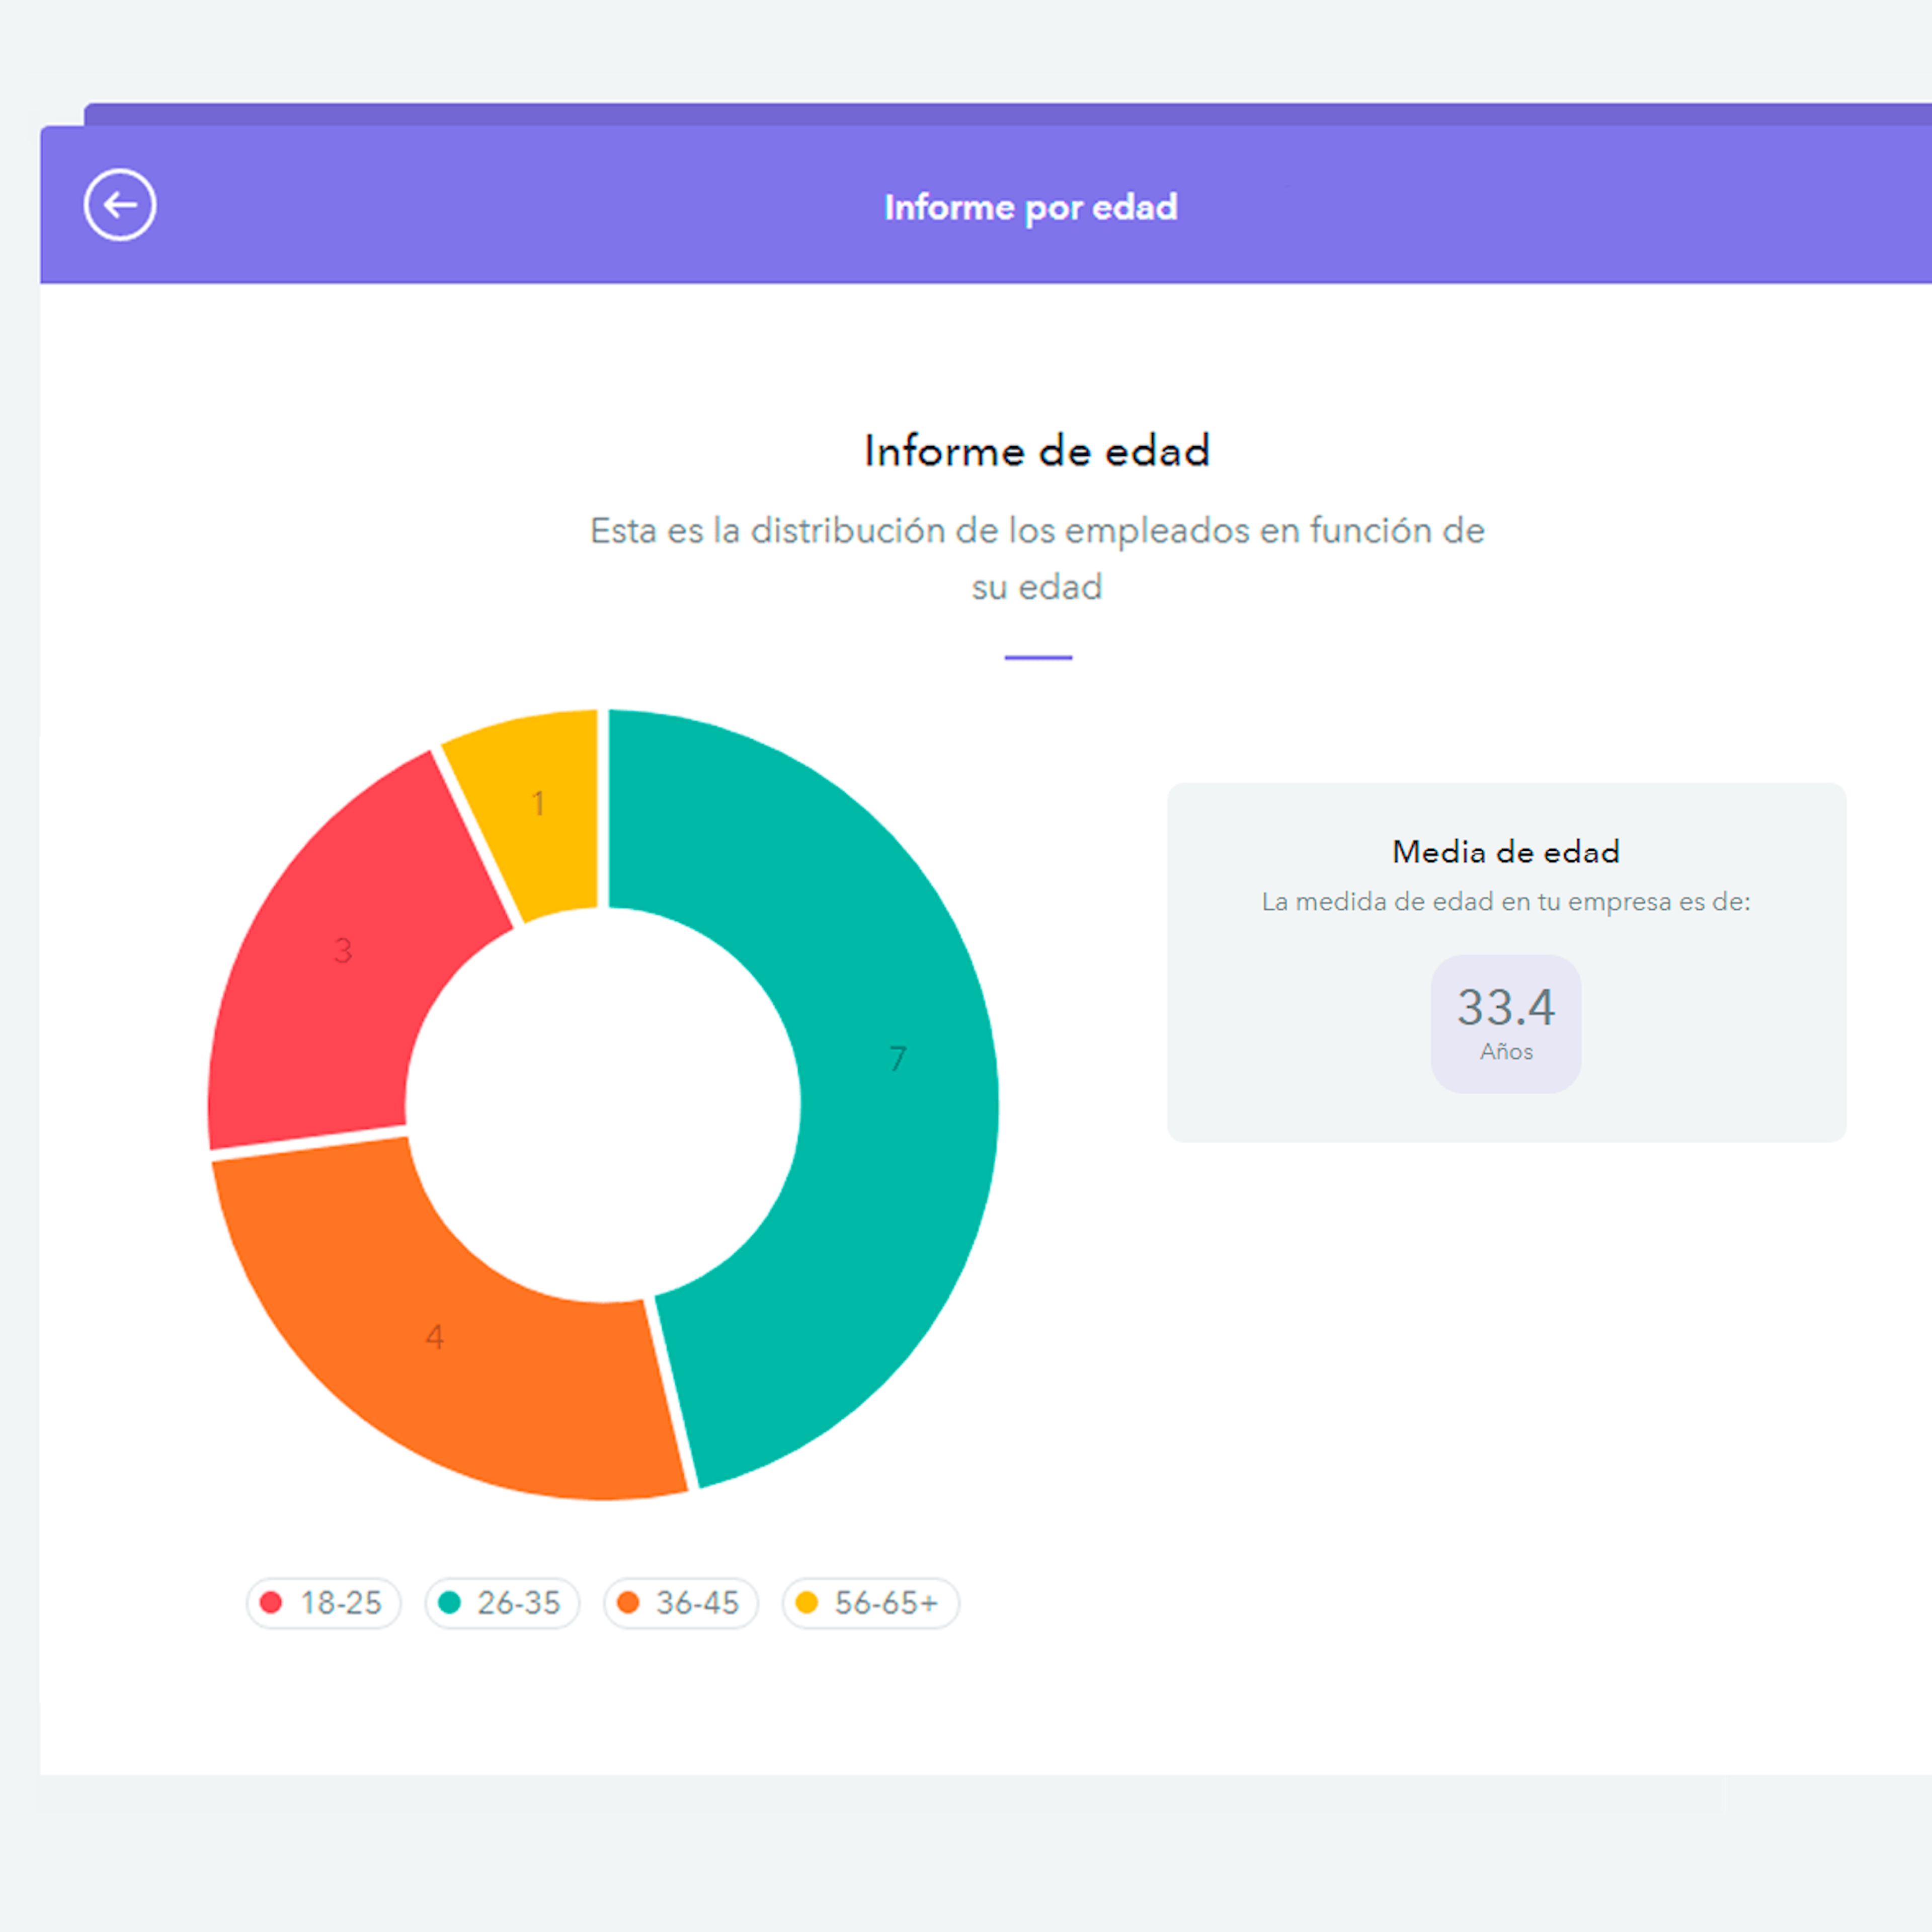
Task: Click the 33.4 Años average badge
Action: [1506, 1024]
